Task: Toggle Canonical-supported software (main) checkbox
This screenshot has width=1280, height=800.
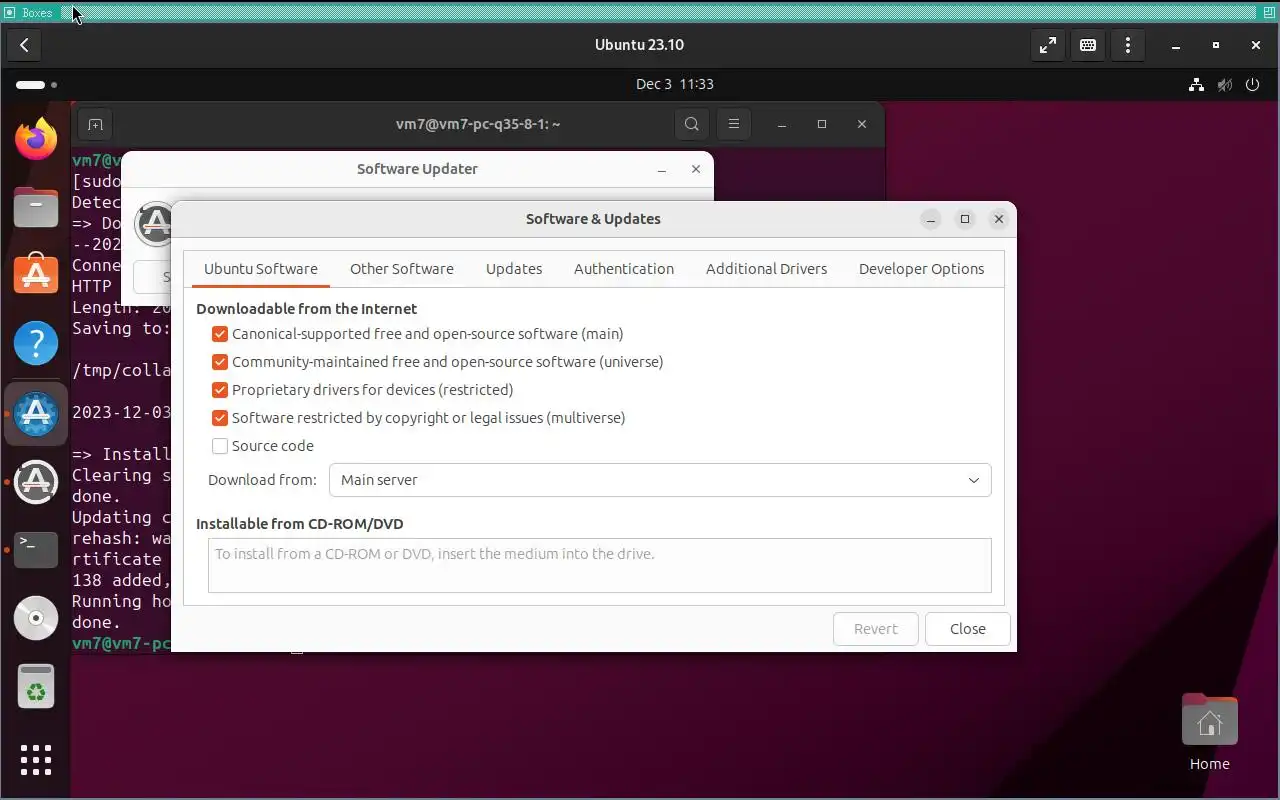Action: coord(220,334)
